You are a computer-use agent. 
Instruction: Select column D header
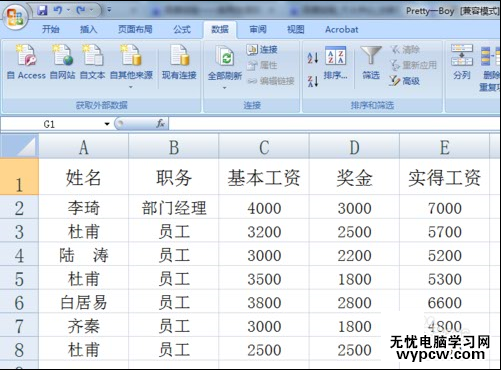click(354, 147)
